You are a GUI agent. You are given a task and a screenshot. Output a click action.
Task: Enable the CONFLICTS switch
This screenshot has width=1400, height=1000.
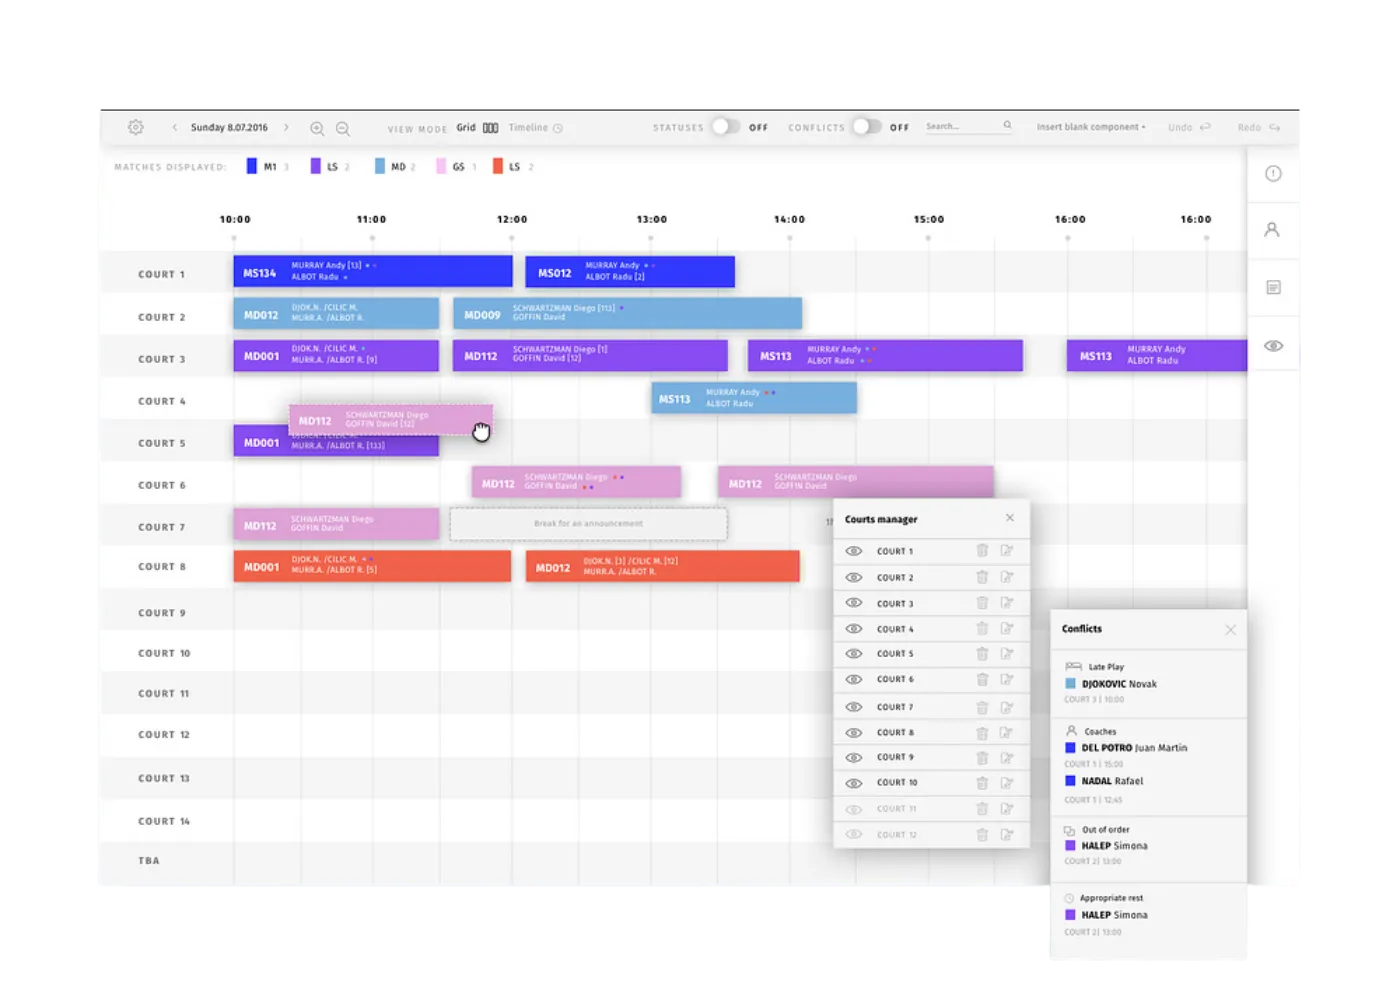tap(866, 127)
